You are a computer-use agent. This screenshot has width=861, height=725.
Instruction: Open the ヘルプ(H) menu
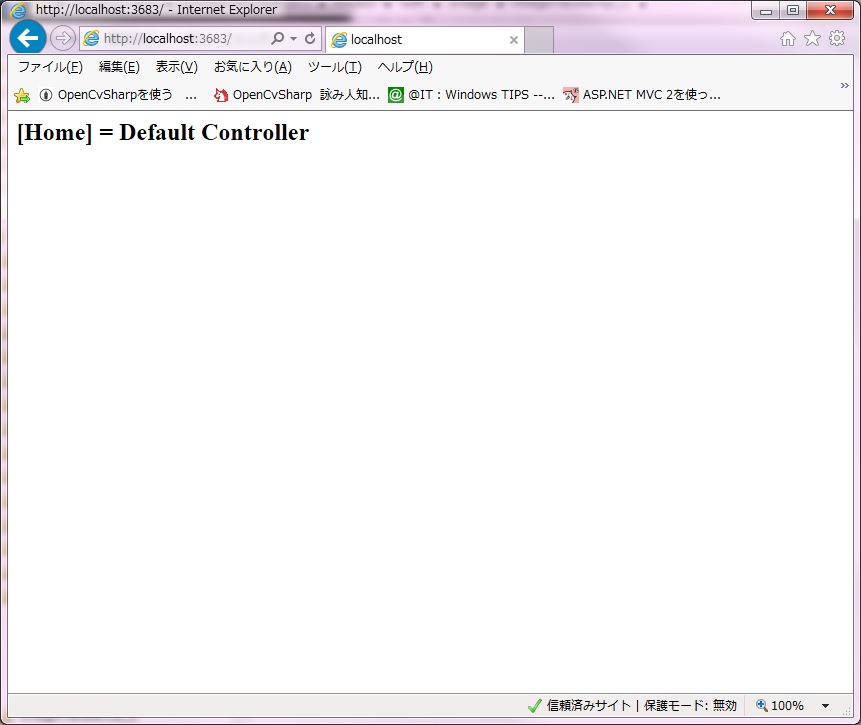pos(405,67)
